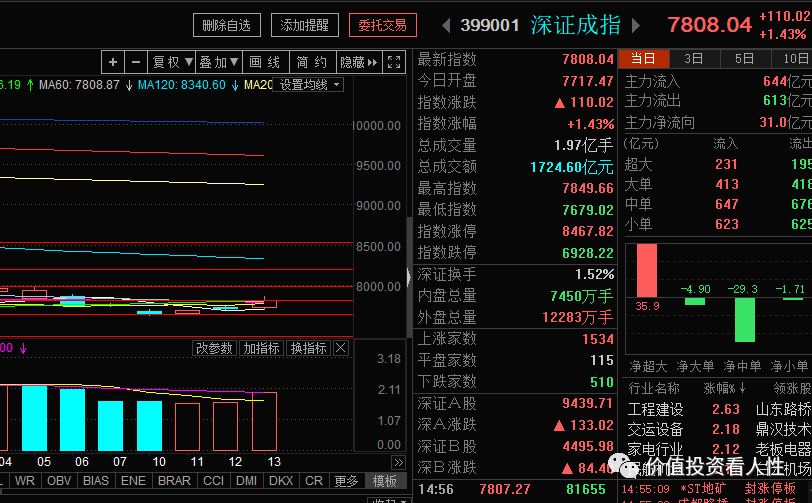Screen dimensions: 812x503
Task: Click the zoom-out minus icon on chart toolbar
Action: pos(136,63)
